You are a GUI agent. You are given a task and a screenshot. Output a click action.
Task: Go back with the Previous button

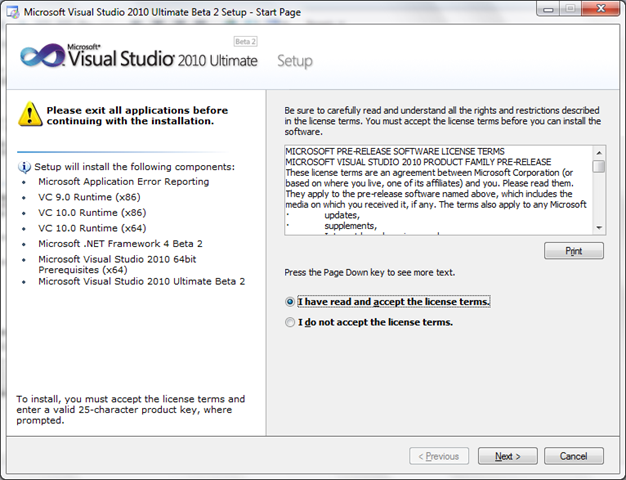point(439,456)
